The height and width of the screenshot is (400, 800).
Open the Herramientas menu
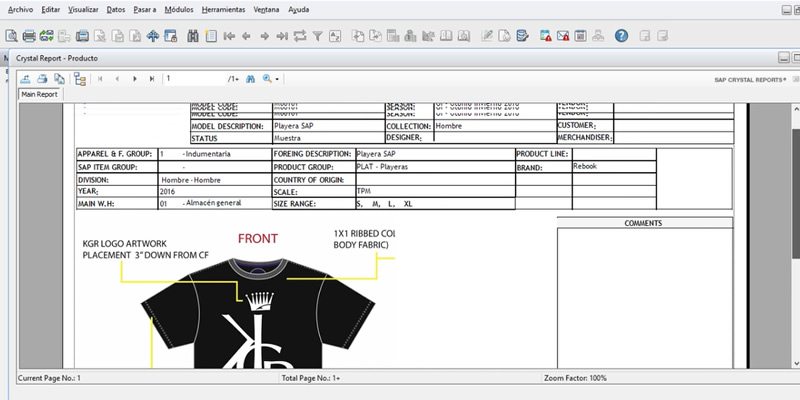point(224,9)
